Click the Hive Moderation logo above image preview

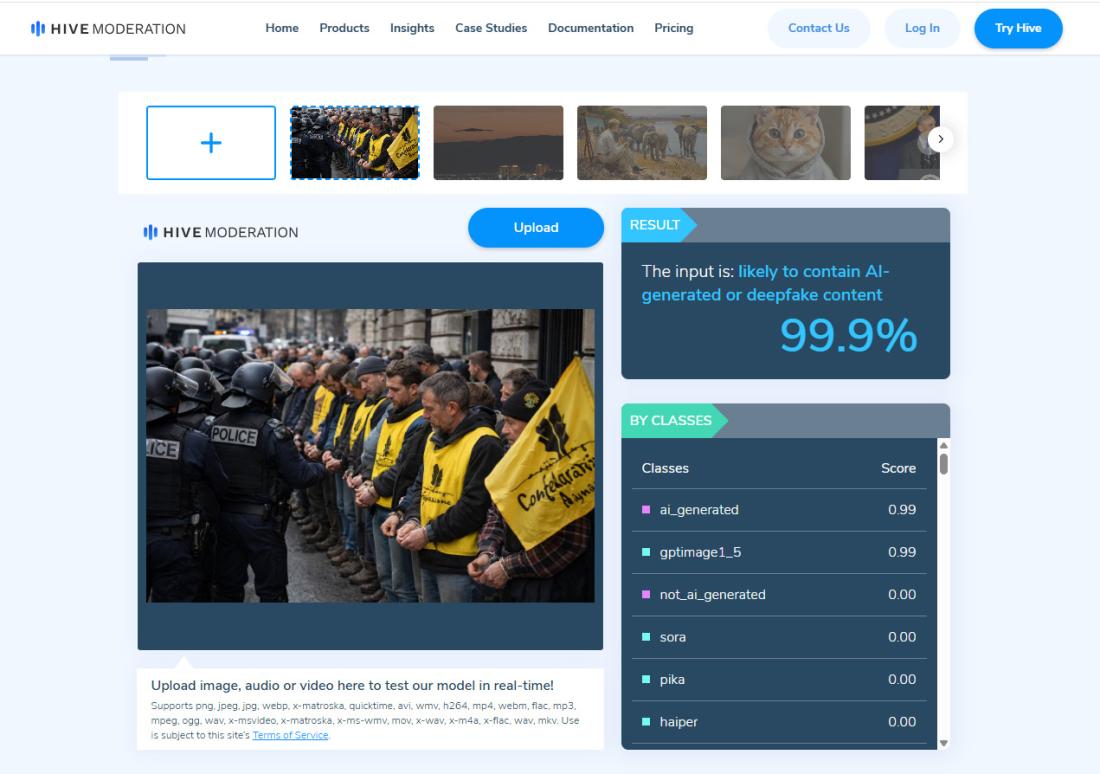221,232
